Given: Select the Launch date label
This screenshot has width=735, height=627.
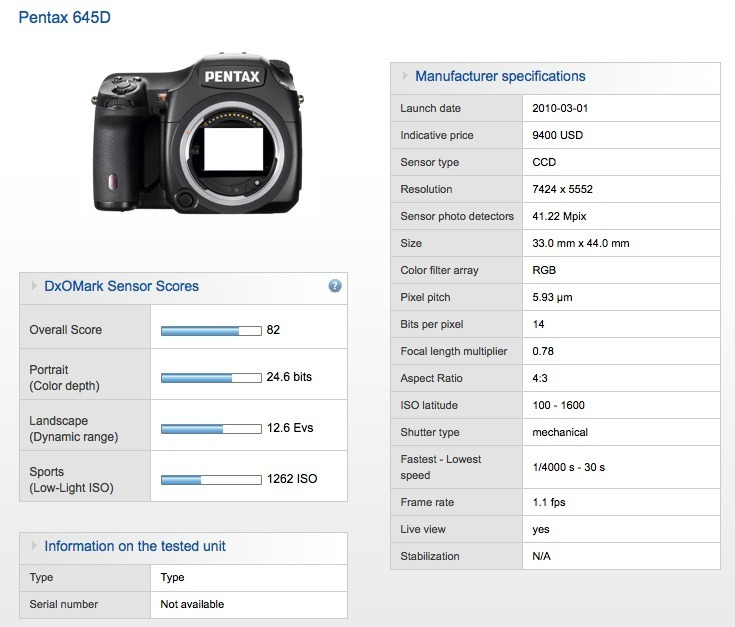Looking at the screenshot, I should [430, 108].
